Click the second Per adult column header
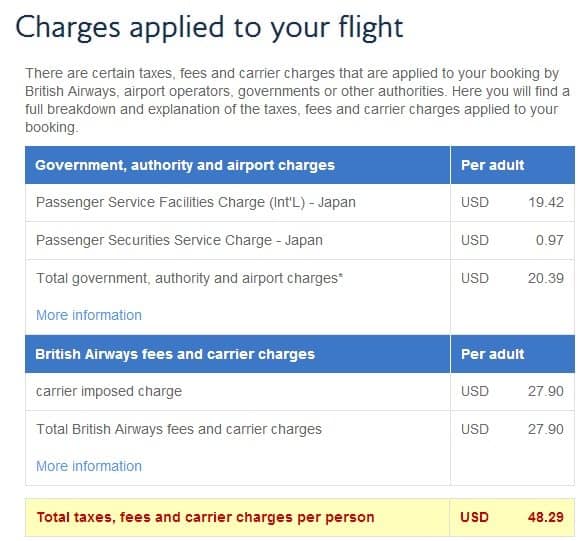Image resolution: width=578 pixels, height=541 pixels. 492,355
